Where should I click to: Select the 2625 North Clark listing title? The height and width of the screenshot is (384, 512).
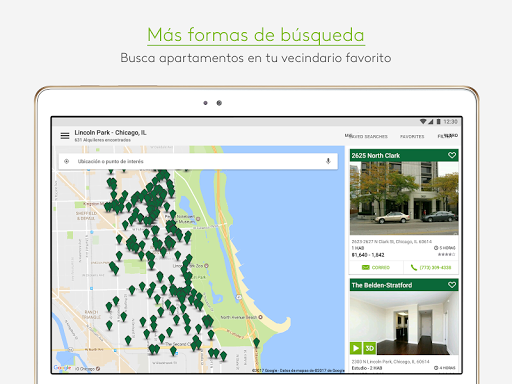(x=376, y=155)
